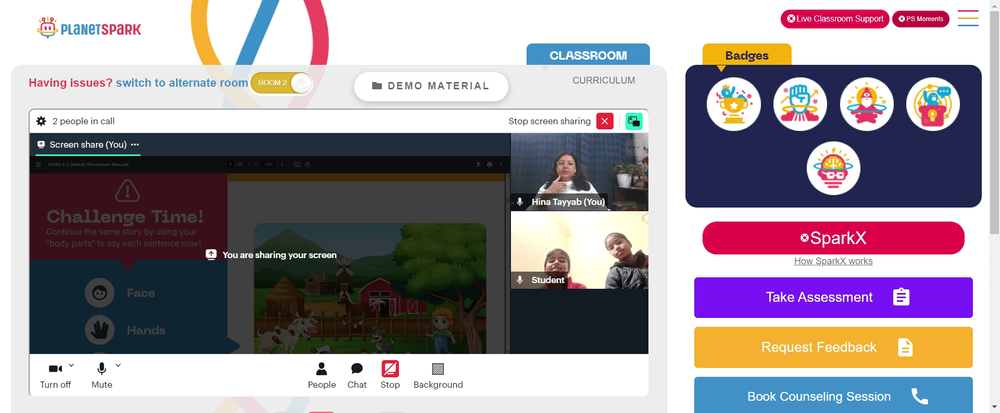
Task: Click red X to stop screen sharing
Action: [605, 121]
